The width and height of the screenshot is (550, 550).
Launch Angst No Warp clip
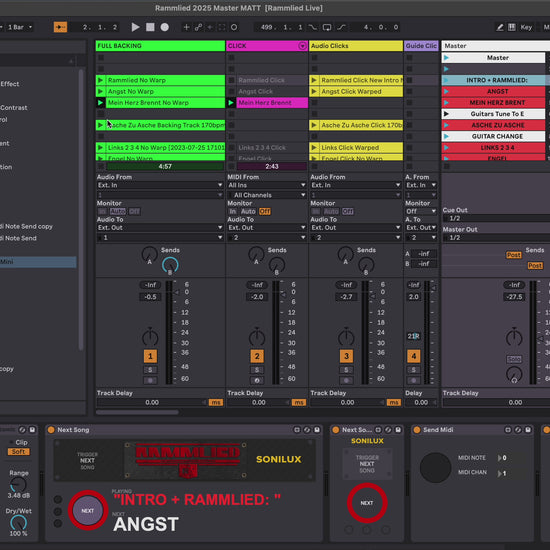tap(100, 92)
